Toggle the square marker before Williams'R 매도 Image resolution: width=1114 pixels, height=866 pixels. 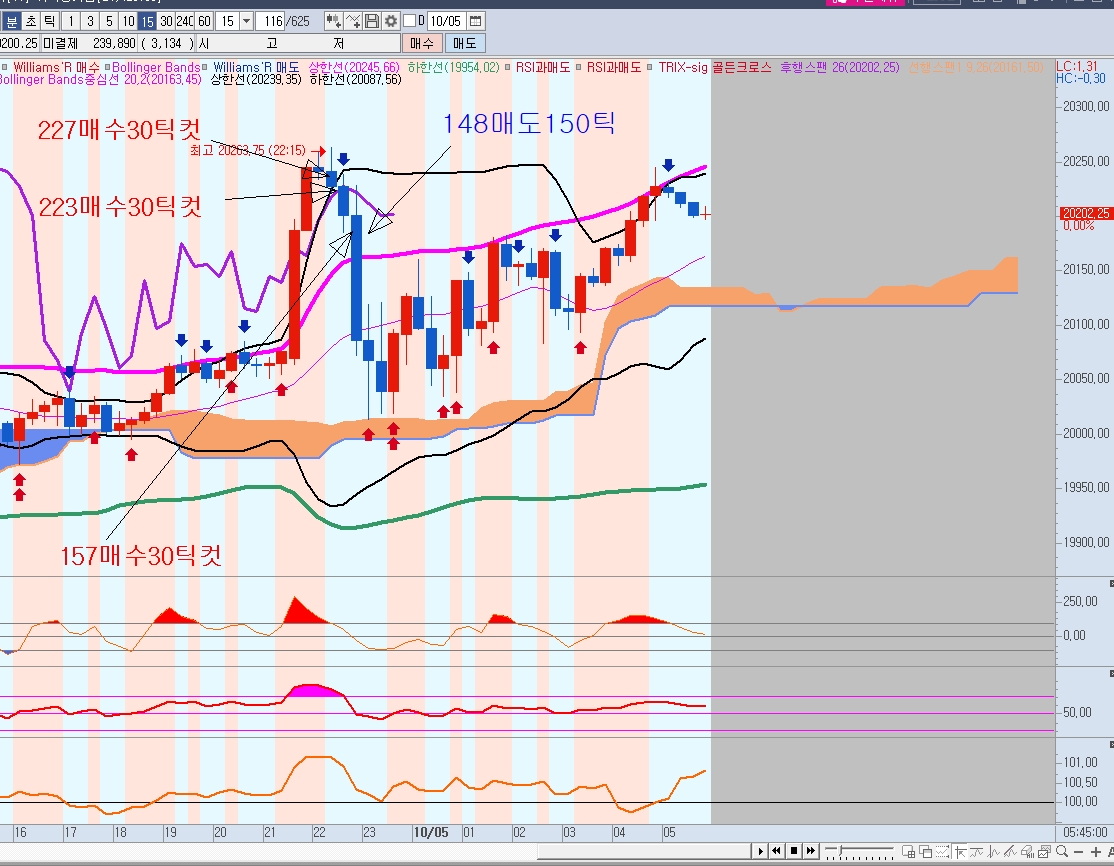click(x=205, y=67)
